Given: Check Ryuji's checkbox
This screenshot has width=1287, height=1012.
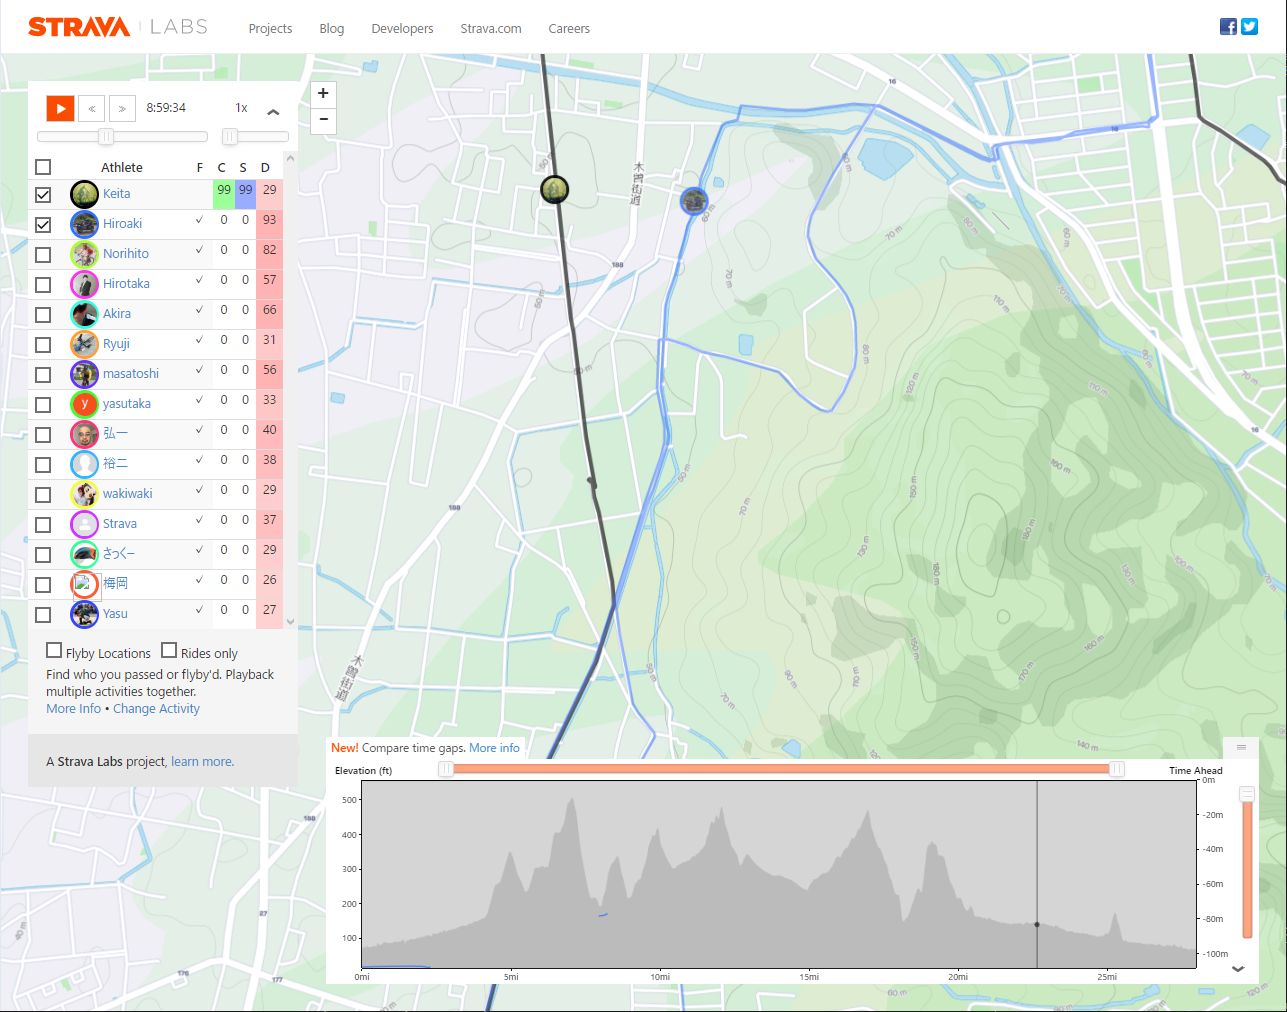Looking at the screenshot, I should pos(43,345).
